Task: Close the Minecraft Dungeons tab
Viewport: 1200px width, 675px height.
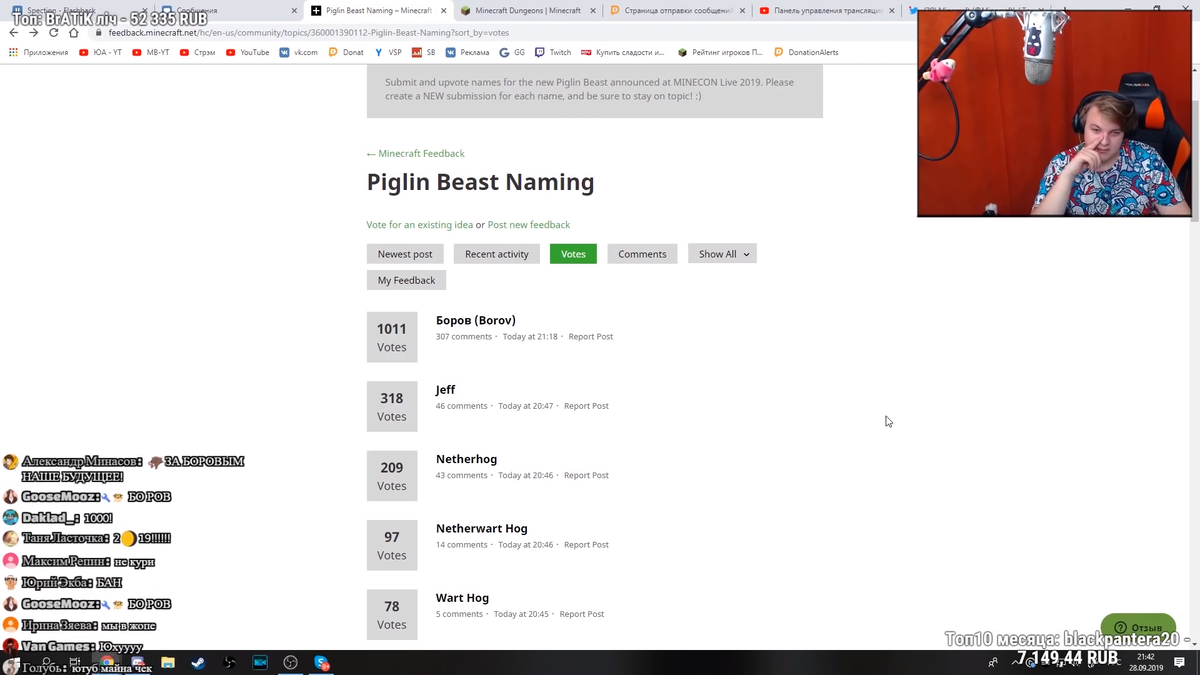Action: click(593, 11)
